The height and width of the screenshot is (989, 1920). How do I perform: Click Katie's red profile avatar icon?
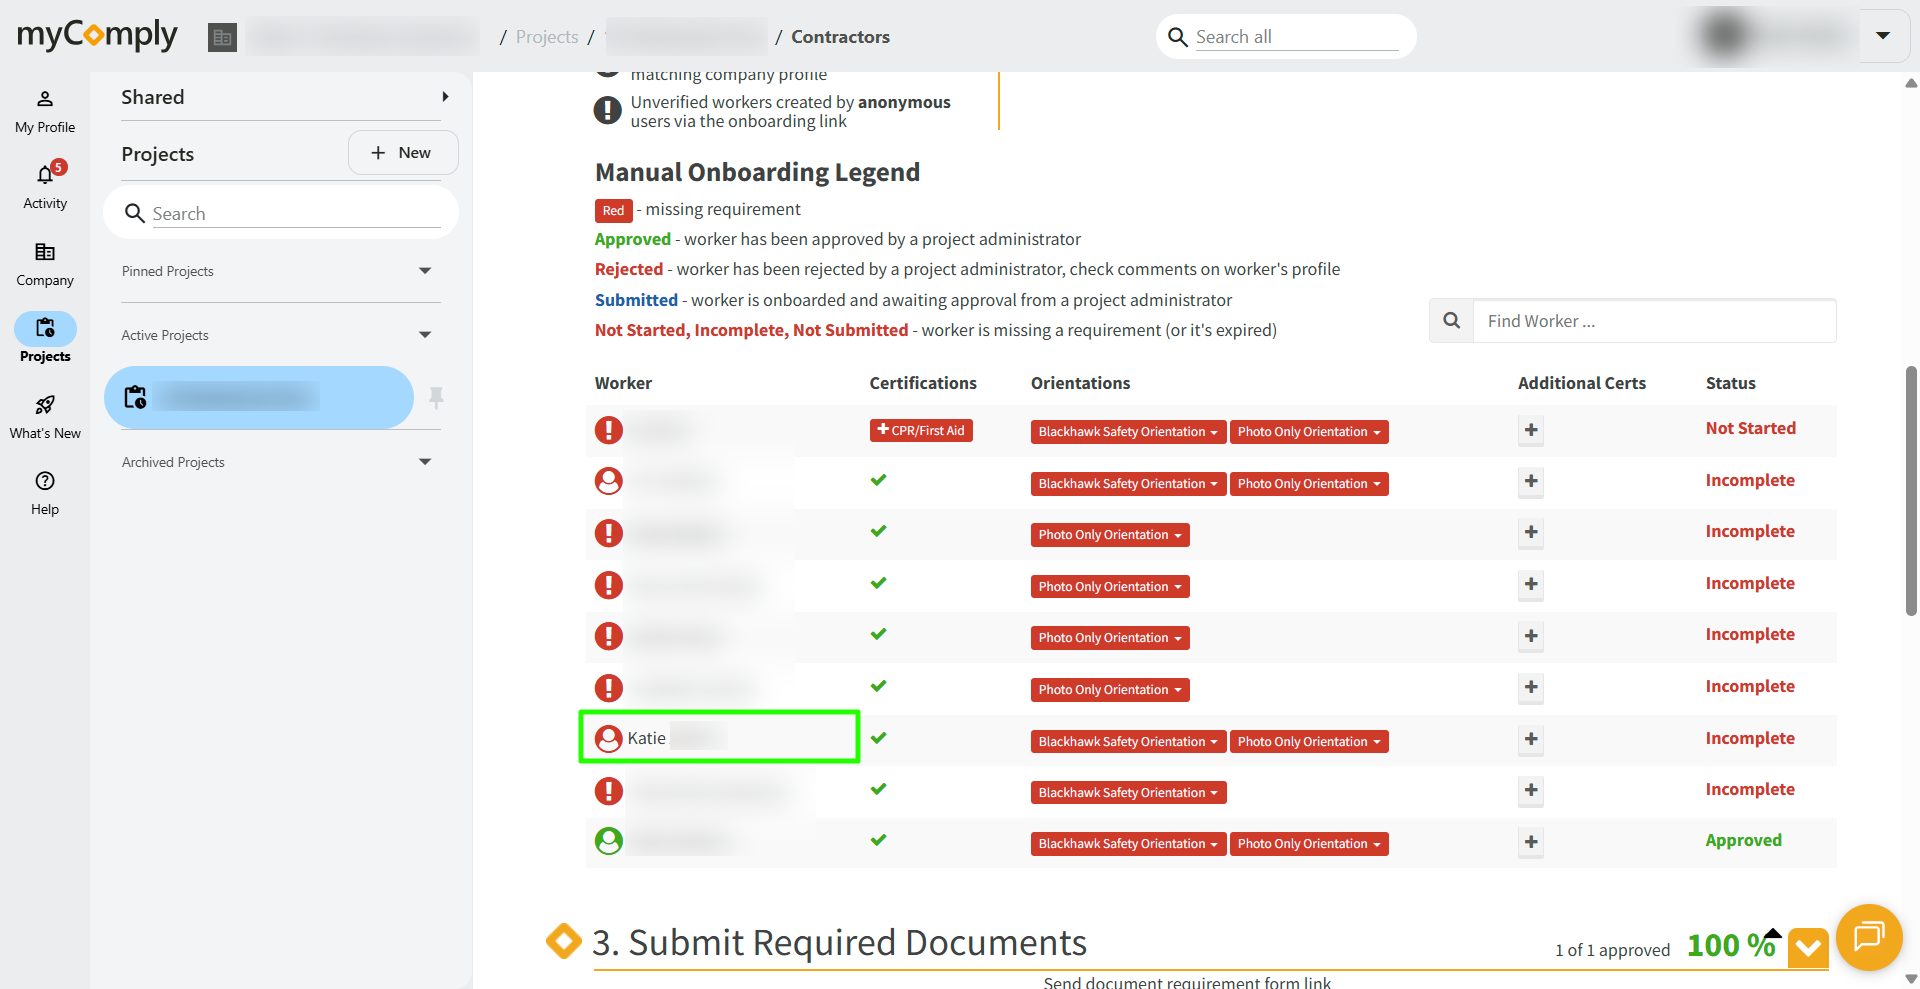point(609,739)
